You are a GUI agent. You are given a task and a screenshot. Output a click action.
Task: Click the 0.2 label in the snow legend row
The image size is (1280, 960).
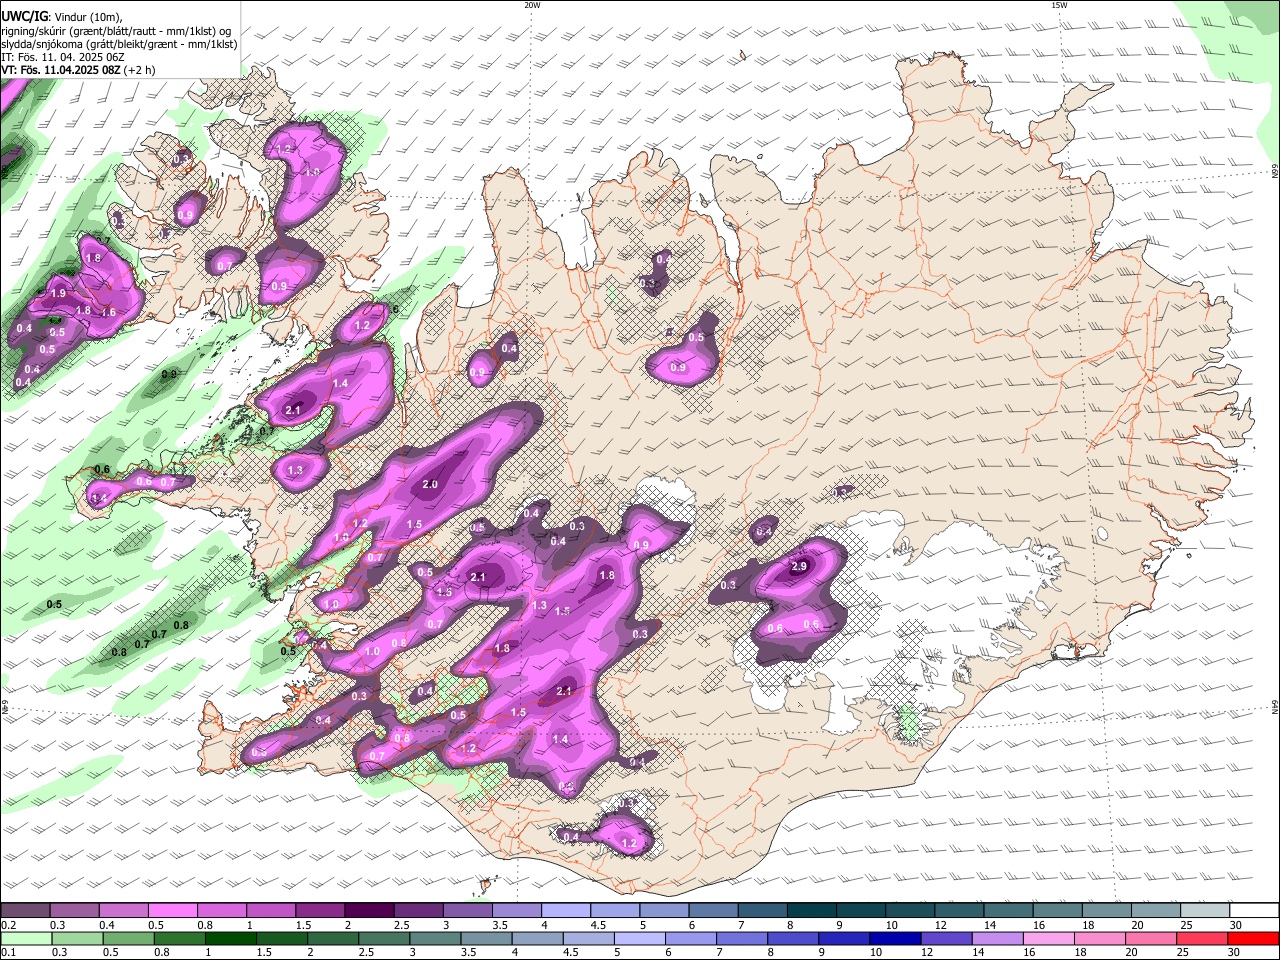click(x=8, y=925)
